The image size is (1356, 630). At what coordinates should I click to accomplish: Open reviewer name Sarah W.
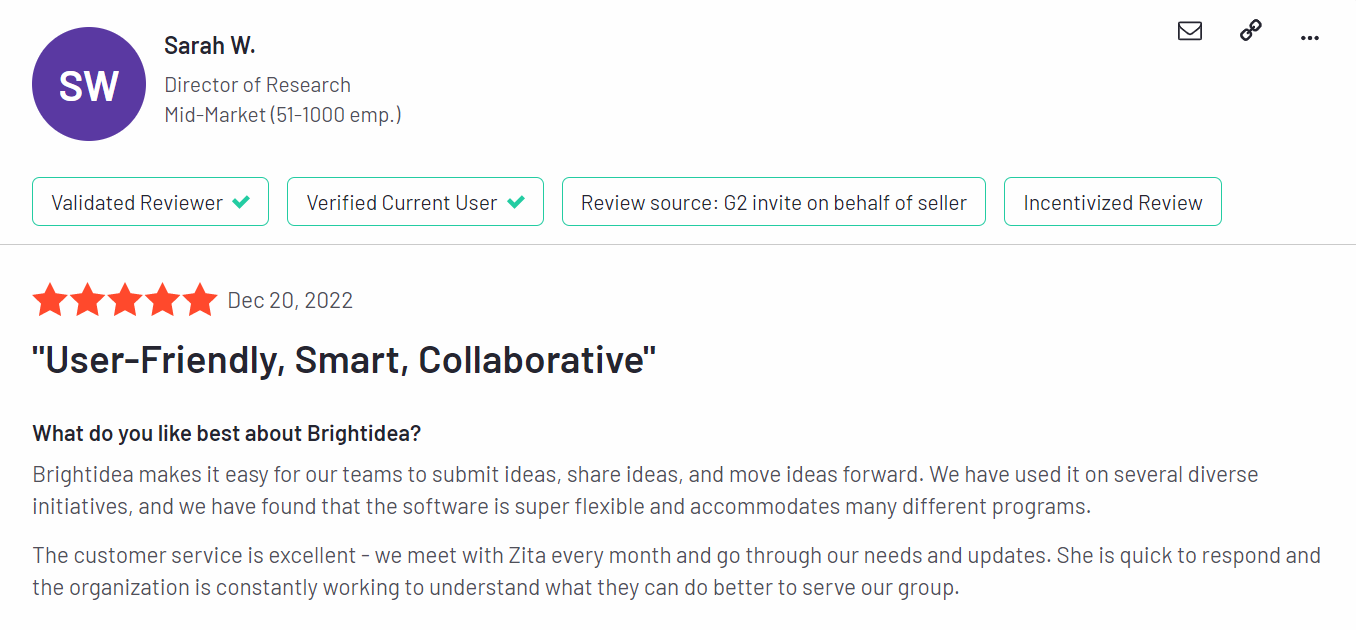tap(210, 45)
